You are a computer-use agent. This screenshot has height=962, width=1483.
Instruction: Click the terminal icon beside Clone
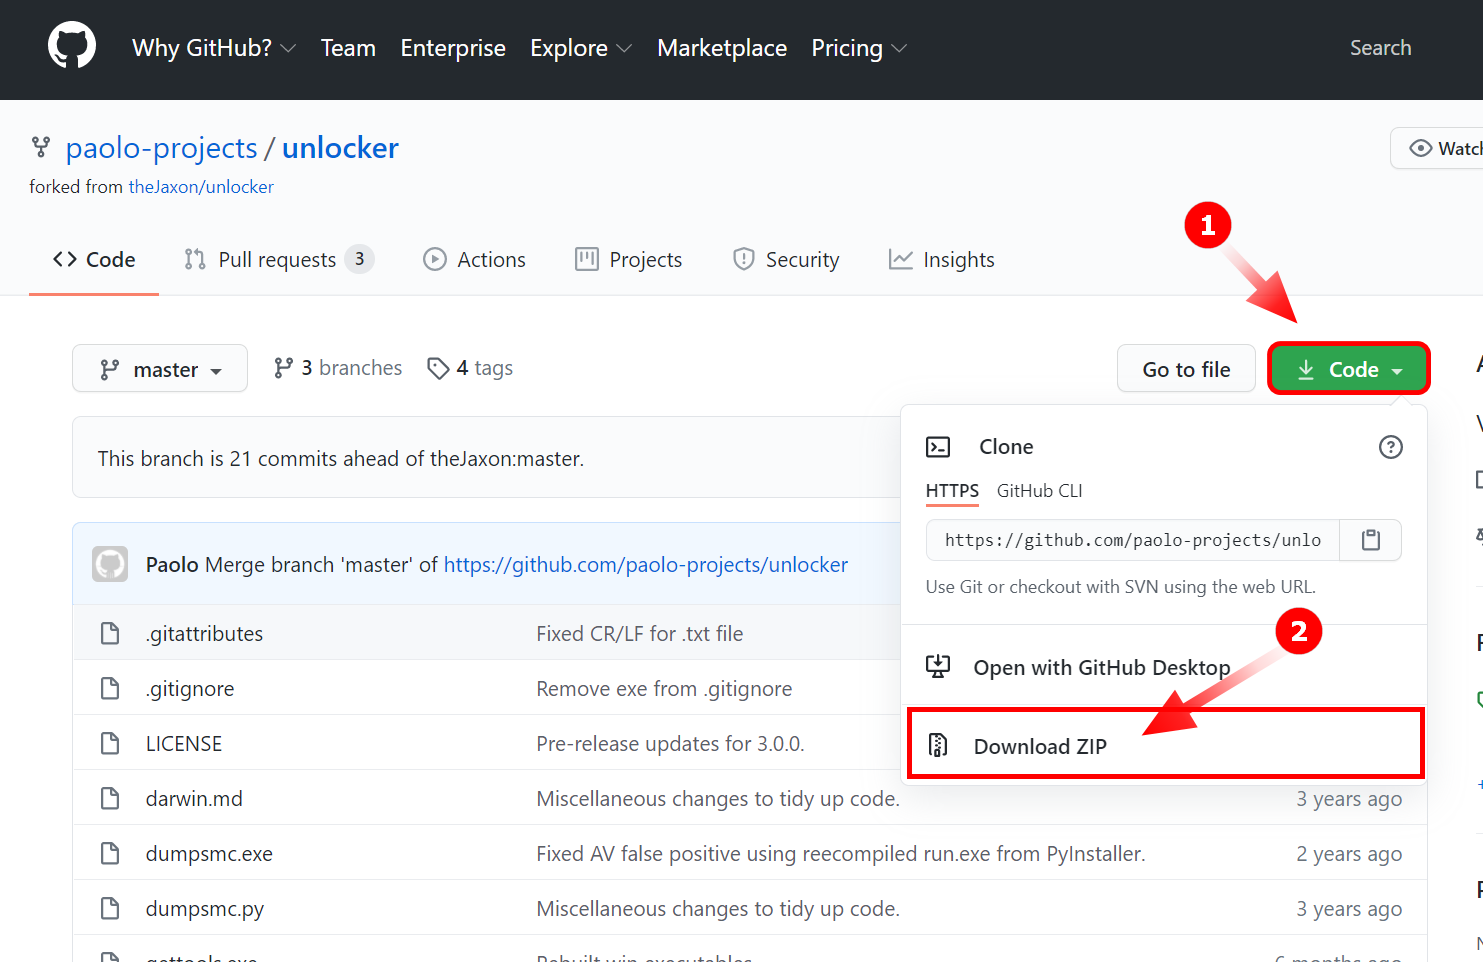(x=938, y=447)
